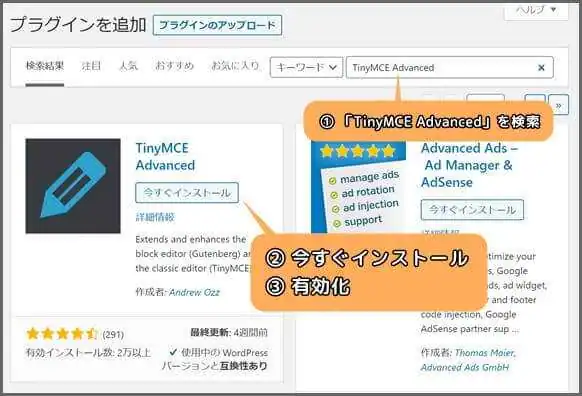This screenshot has width=582, height=396.
Task: Click the Advanced Ads plugin thumbnail image
Action: (359, 187)
